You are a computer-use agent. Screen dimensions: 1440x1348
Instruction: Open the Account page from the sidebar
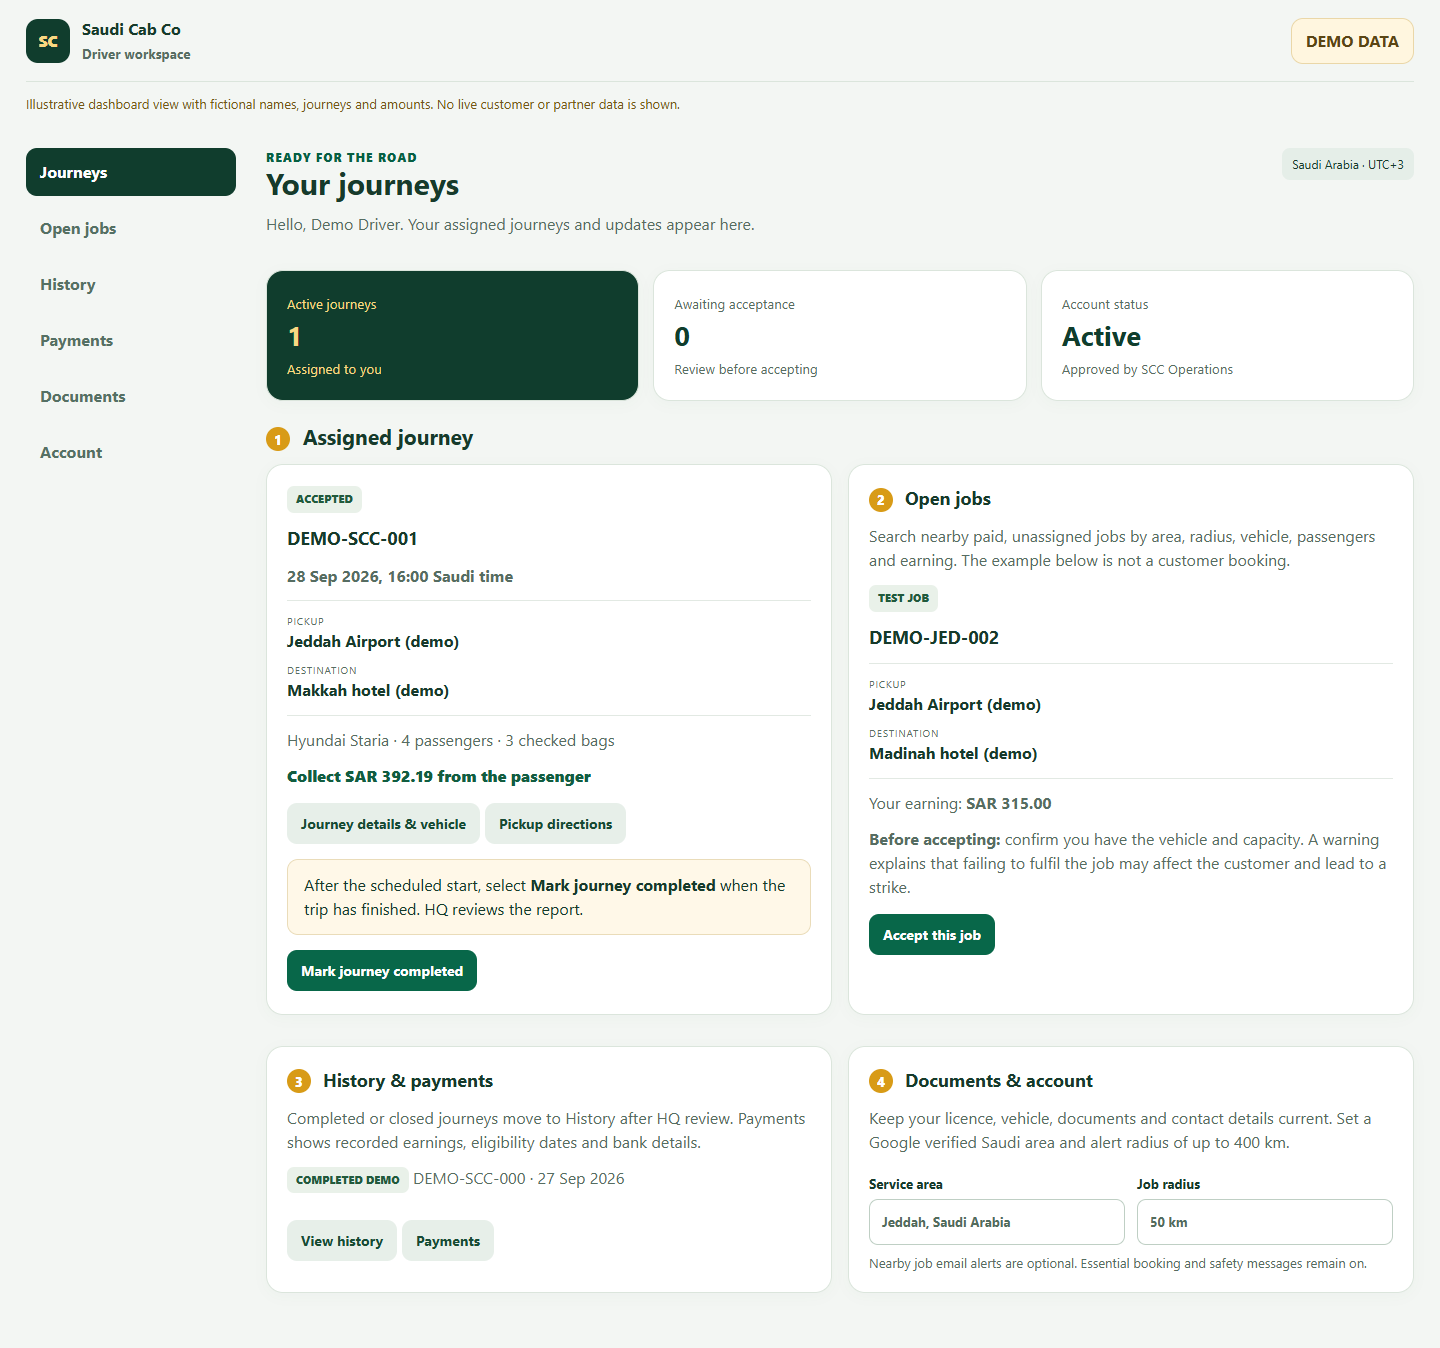pos(131,452)
